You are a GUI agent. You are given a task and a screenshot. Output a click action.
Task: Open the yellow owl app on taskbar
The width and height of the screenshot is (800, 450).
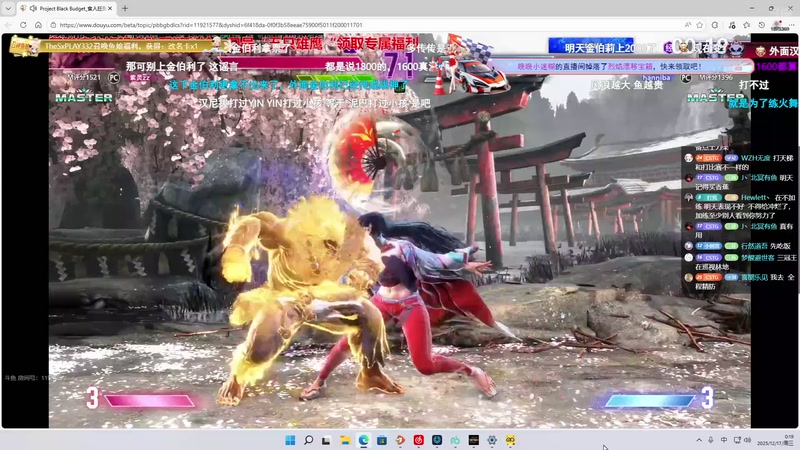[510, 440]
